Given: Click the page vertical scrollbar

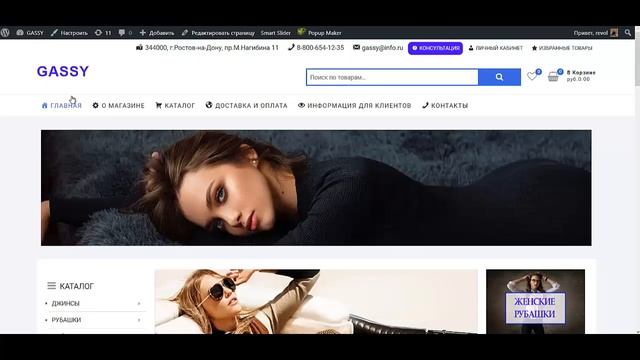Looking at the screenshot, I should (637, 180).
